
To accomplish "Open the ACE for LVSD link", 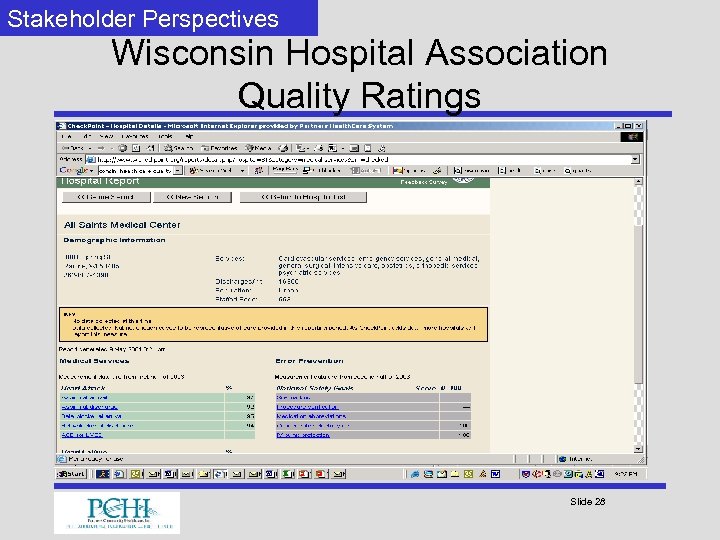I will [x=82, y=435].
